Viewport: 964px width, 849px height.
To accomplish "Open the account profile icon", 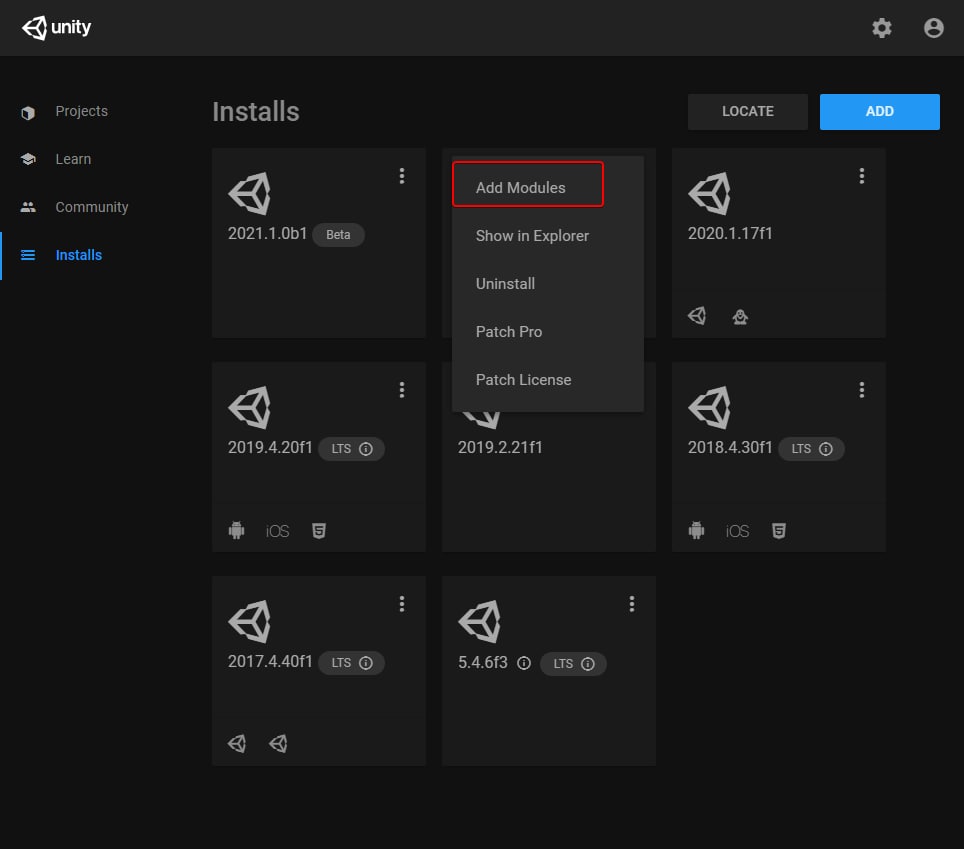I will 933,28.
